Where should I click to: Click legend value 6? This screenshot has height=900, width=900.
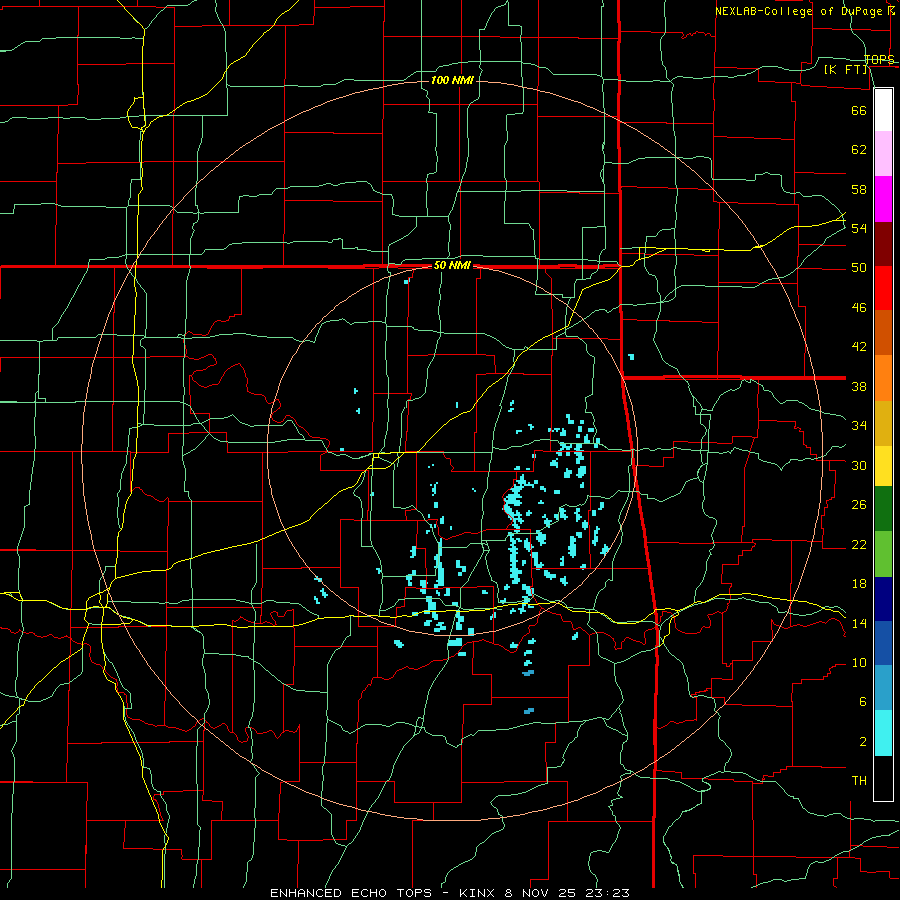[862, 701]
